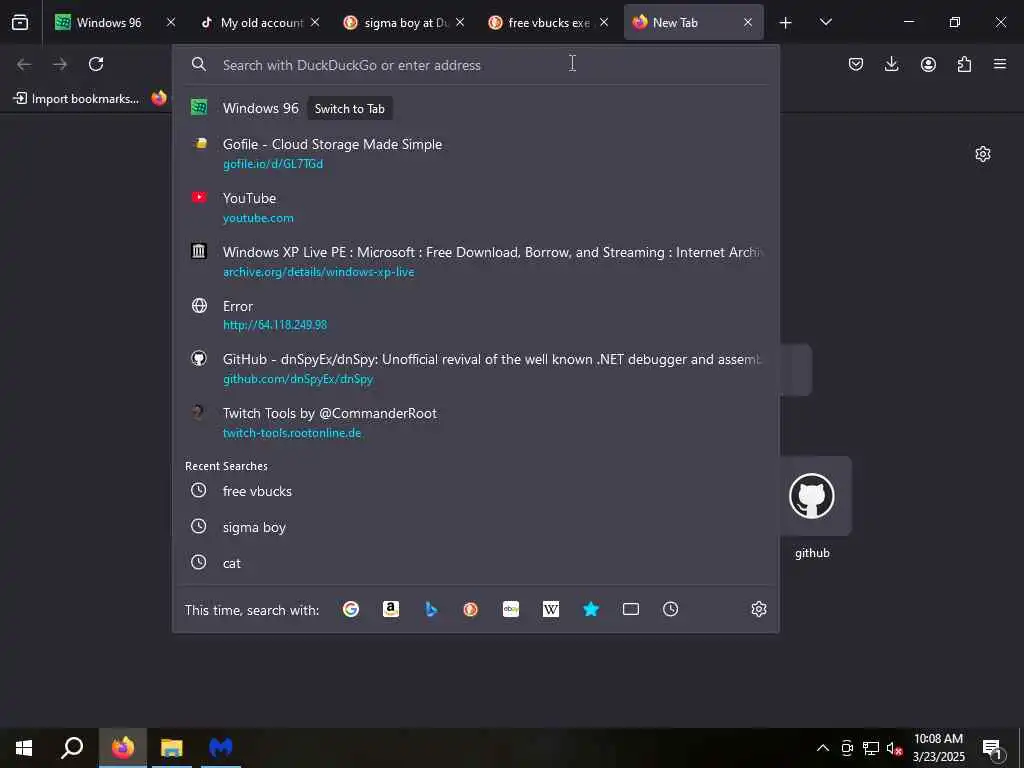The image size is (1024, 768).
Task: Switch to the Windows 96 tab
Action: click(109, 23)
